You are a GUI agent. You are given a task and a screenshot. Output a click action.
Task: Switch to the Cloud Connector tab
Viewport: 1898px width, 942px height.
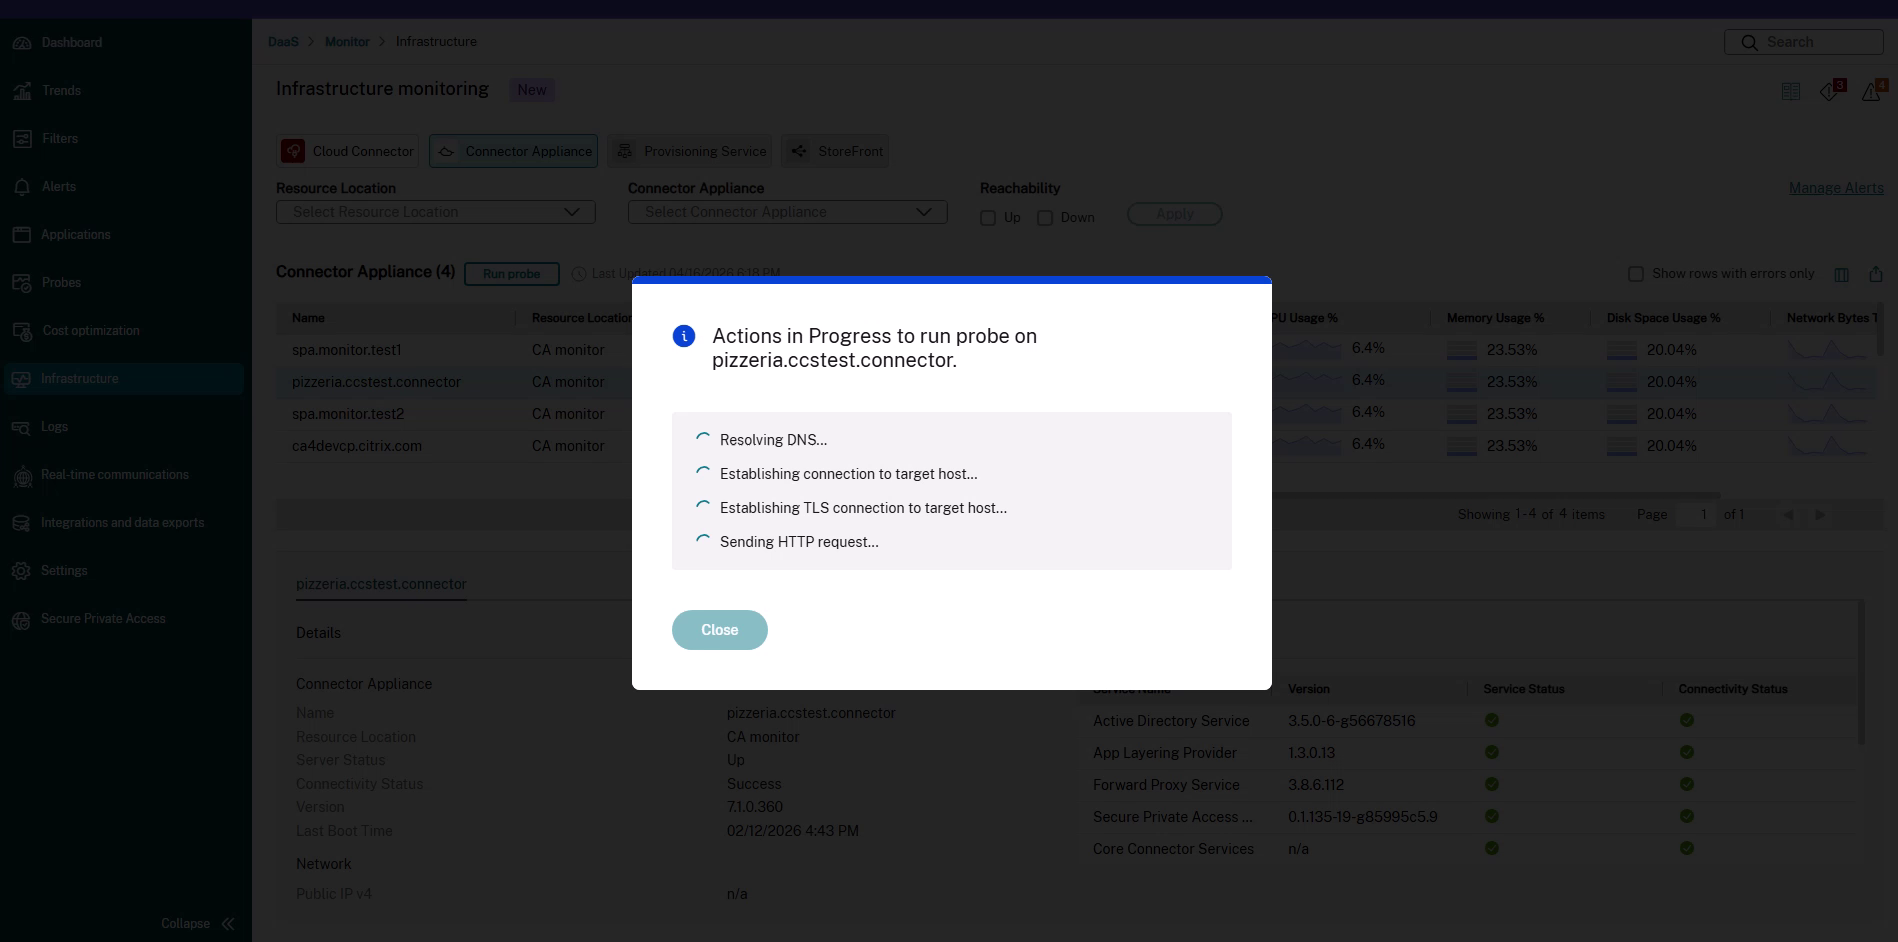[x=348, y=151]
